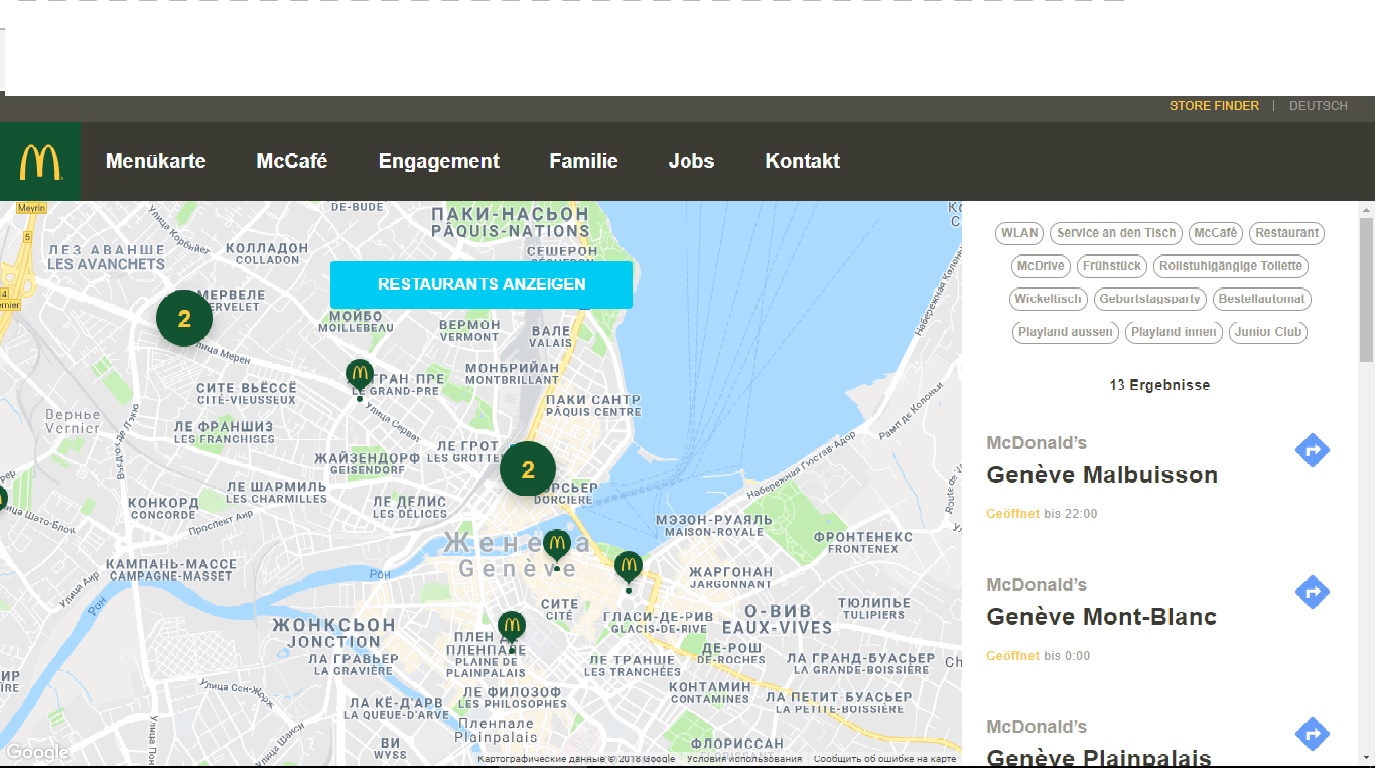Click the Geöffnet bis 0:00 text

[x=1038, y=656]
